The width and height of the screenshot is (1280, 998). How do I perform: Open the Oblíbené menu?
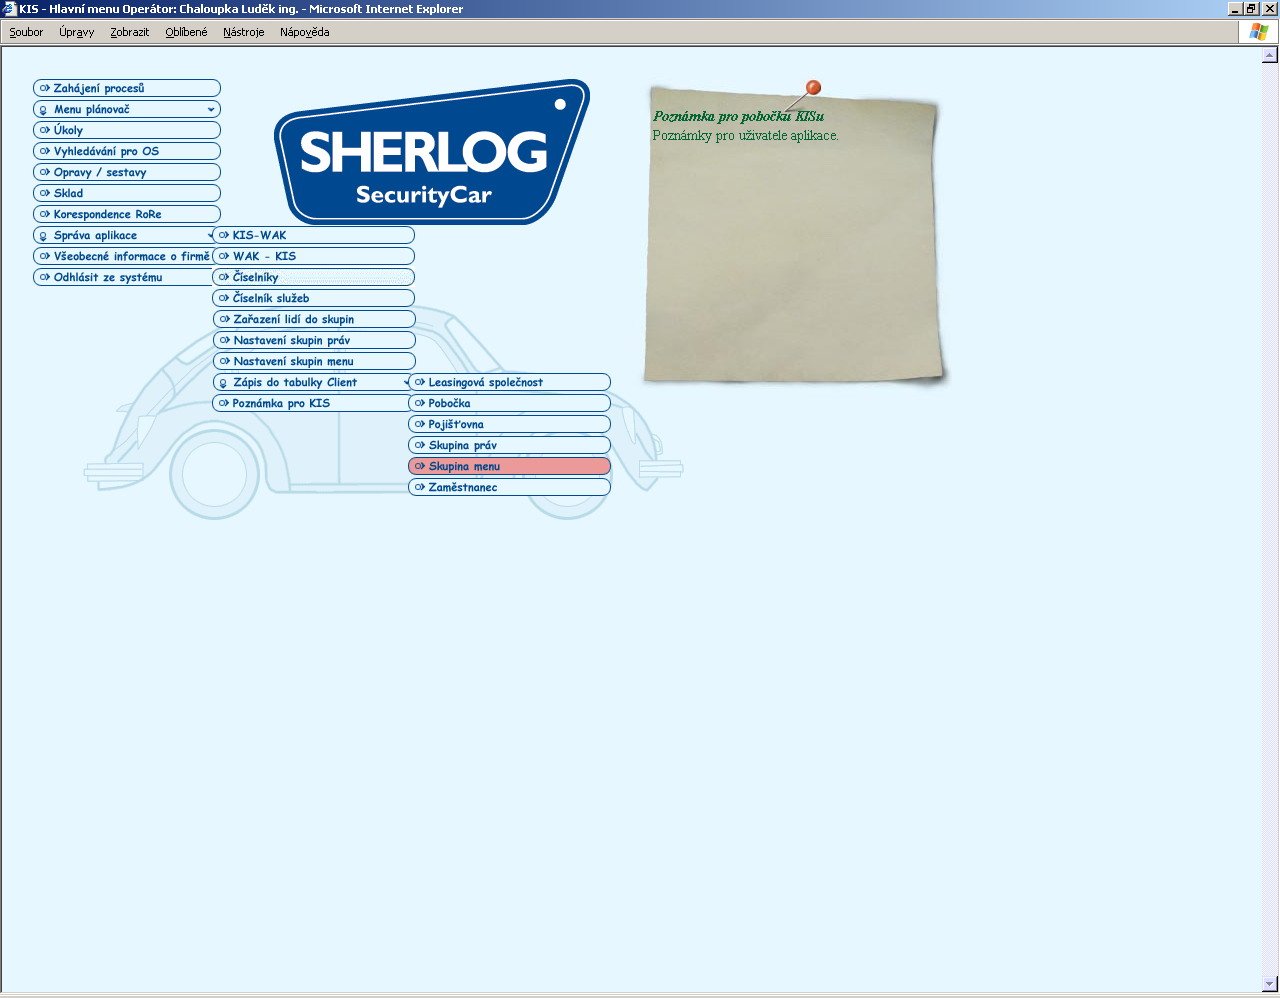[186, 32]
